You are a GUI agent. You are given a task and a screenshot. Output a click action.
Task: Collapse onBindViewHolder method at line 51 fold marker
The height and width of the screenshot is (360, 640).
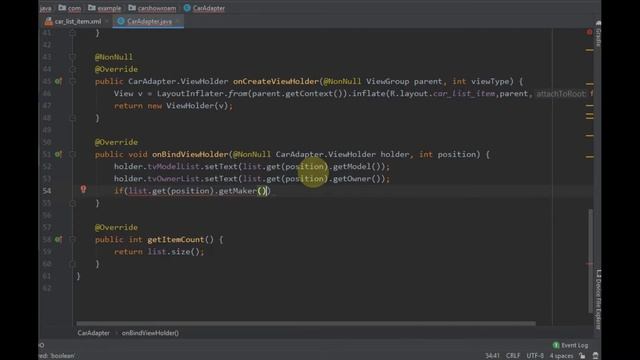(73, 154)
